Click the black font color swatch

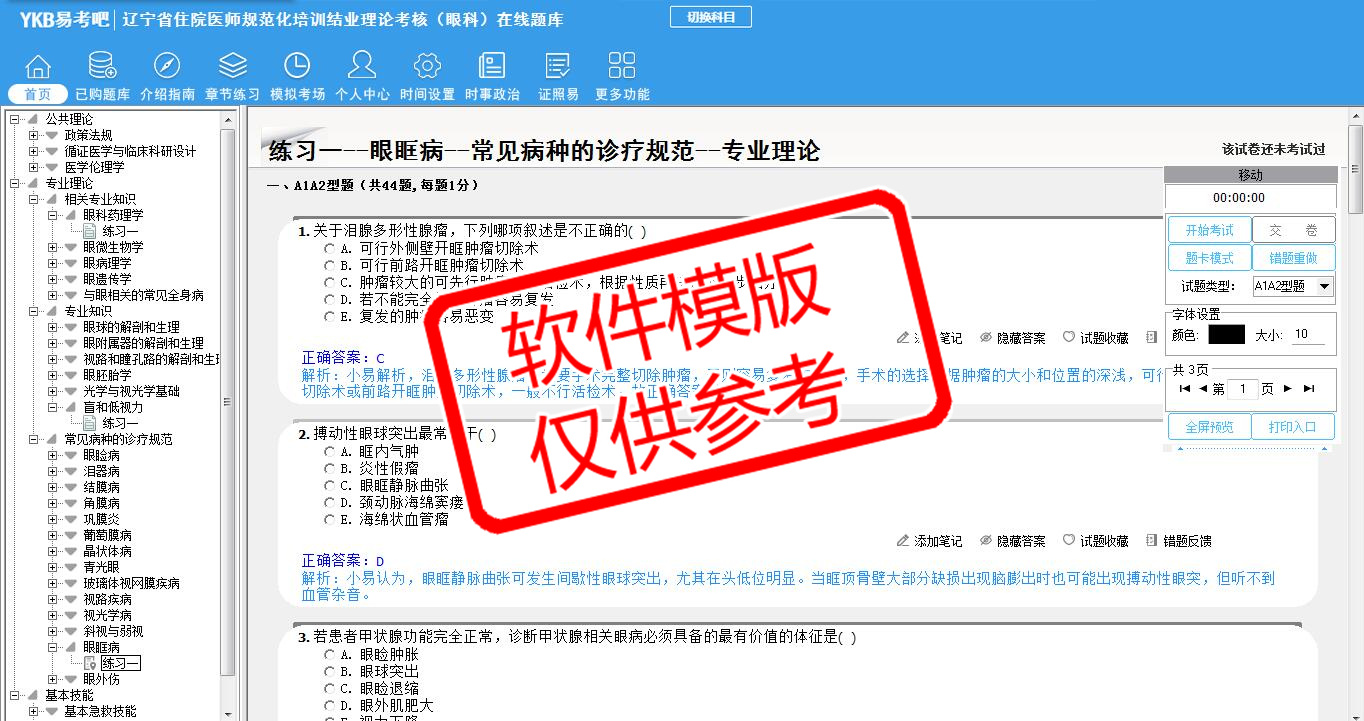coord(1226,335)
